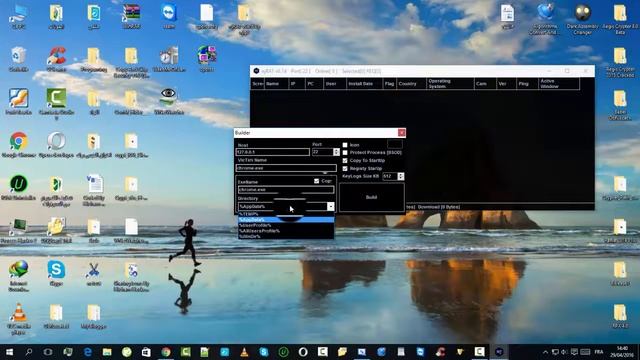Viewport: 640px width, 360px height.
Task: Toggle Protect Process [BSOD] checkbox
Action: [x=345, y=153]
